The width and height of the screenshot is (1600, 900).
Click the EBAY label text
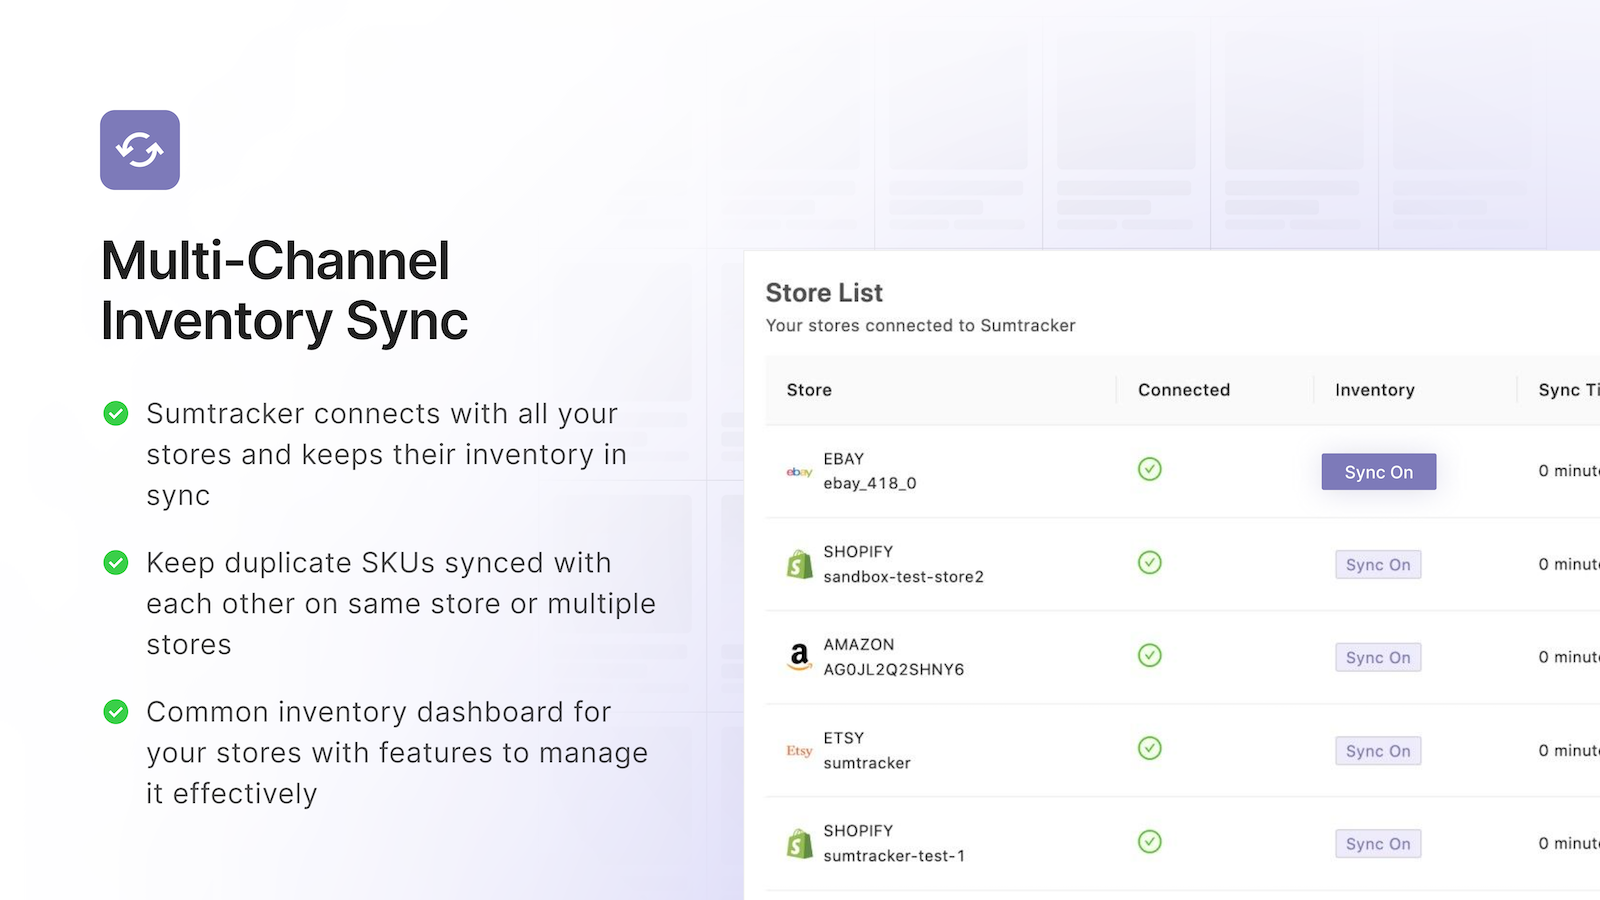click(844, 459)
